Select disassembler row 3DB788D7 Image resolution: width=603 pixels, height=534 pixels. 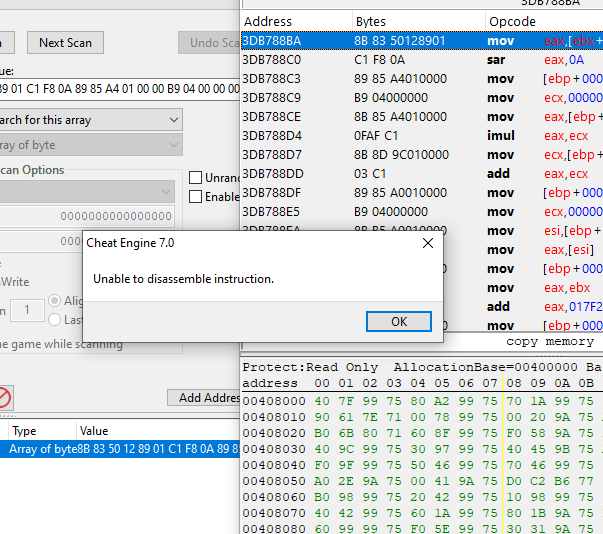(422, 155)
